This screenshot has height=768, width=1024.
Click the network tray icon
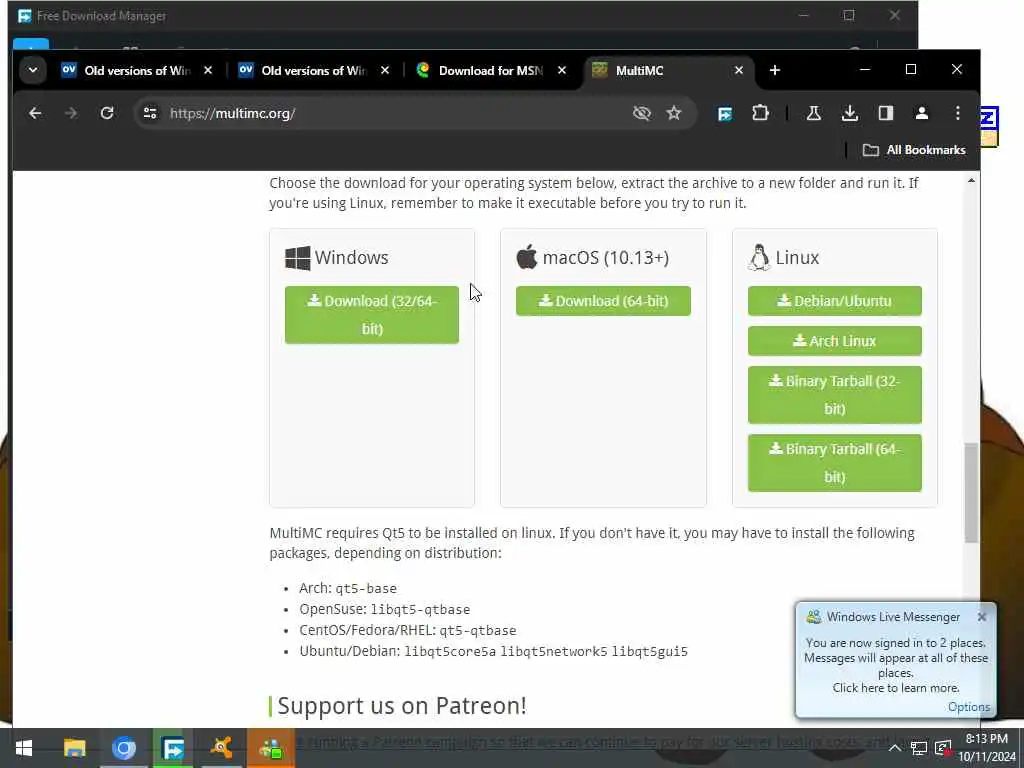point(919,748)
